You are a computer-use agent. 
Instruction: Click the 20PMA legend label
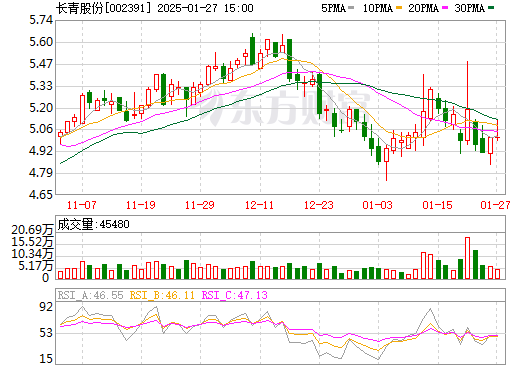pos(423,8)
